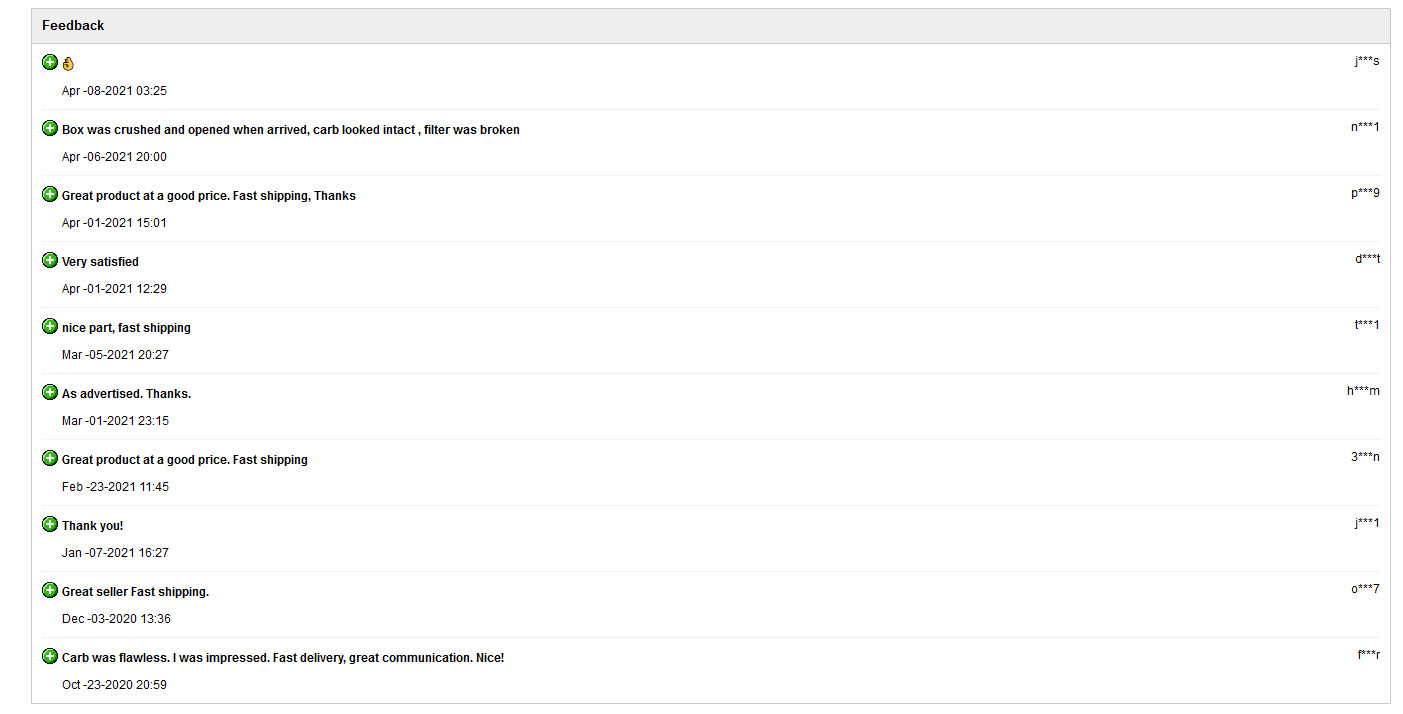Click the date 'Jan -07-2021 16:27'

(115, 553)
